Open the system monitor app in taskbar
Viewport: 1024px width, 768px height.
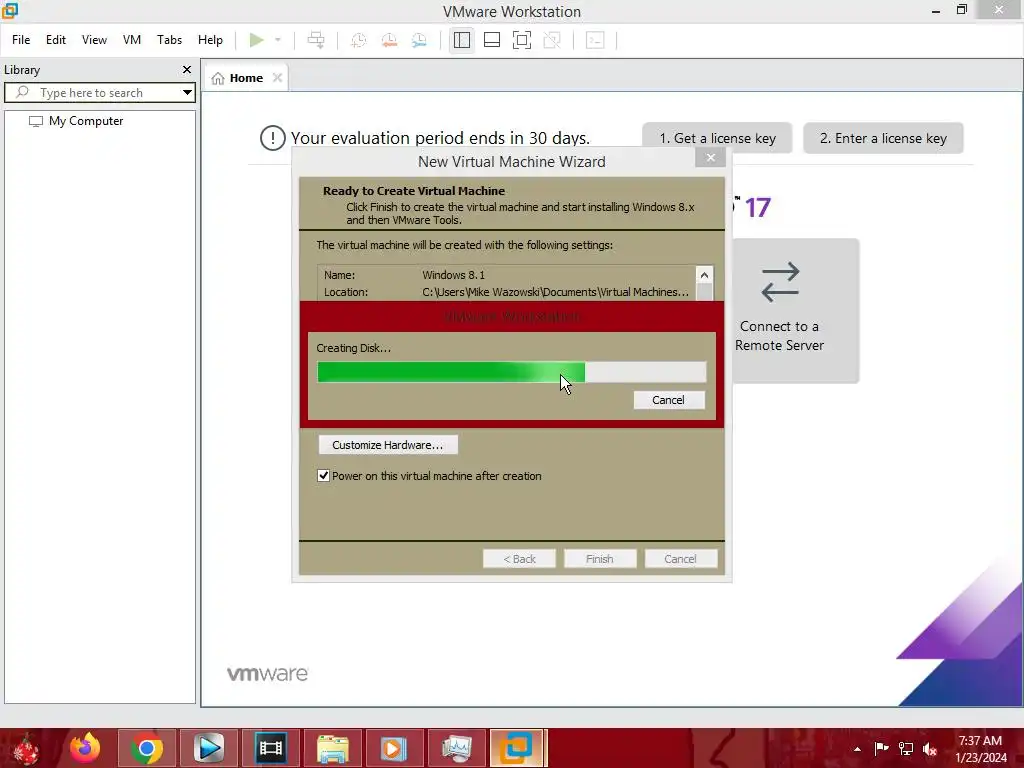click(456, 748)
